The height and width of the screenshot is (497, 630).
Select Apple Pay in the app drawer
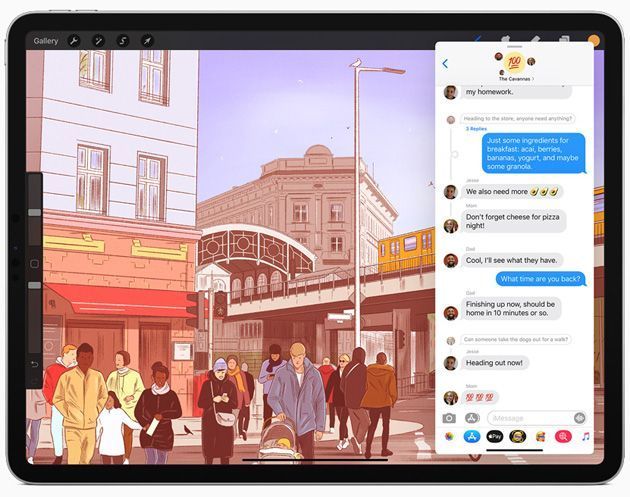coord(494,437)
